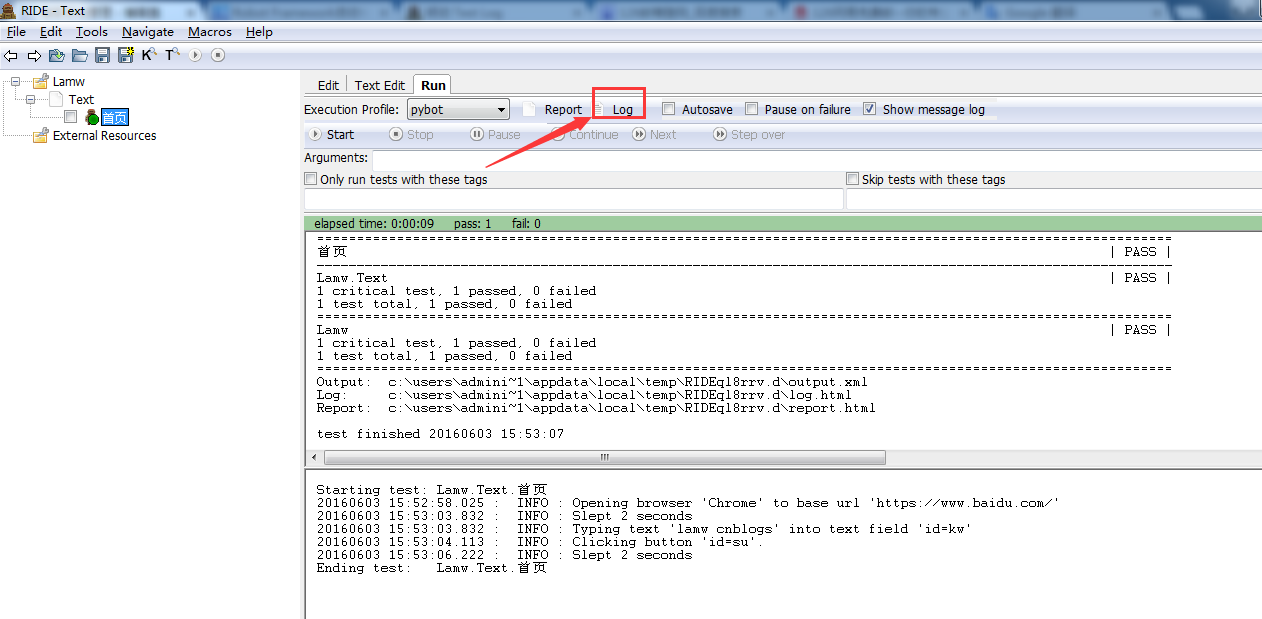The width and height of the screenshot is (1262, 619).
Task: Select the Lamw tree item label
Action: pyautogui.click(x=69, y=82)
